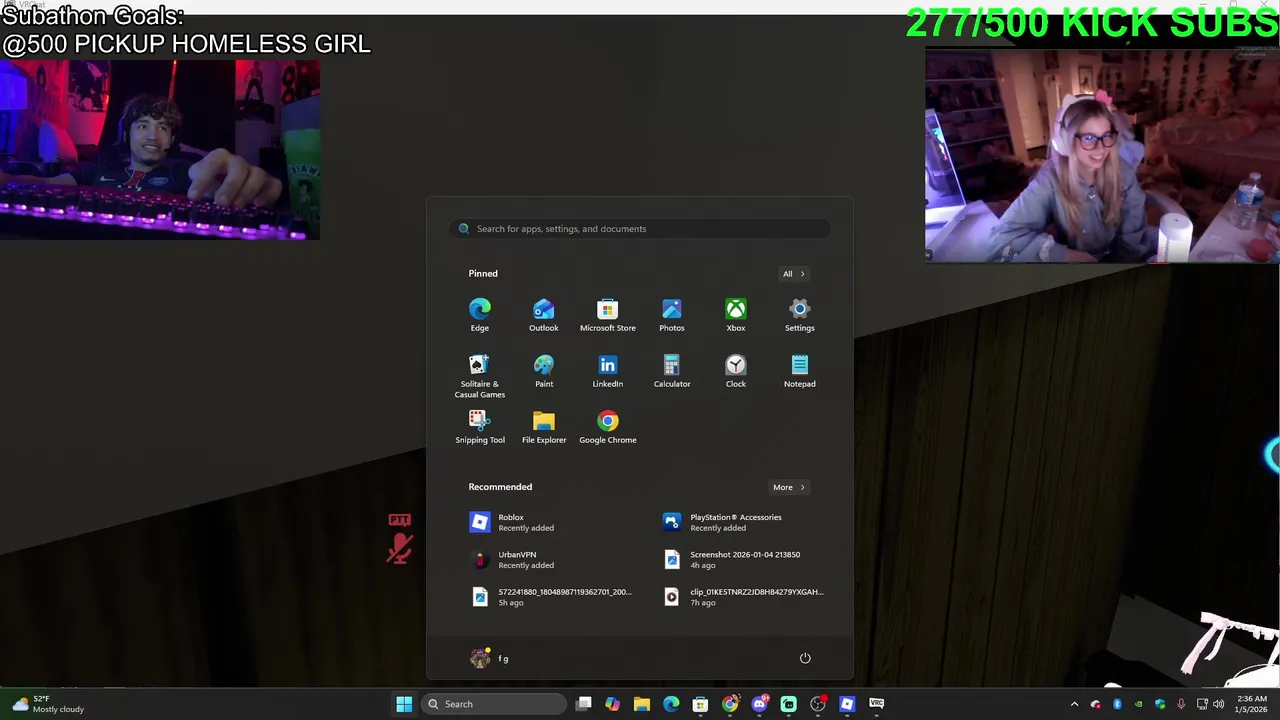Click the Bluetooth tray icon
The height and width of the screenshot is (720, 1280).
point(1117,704)
